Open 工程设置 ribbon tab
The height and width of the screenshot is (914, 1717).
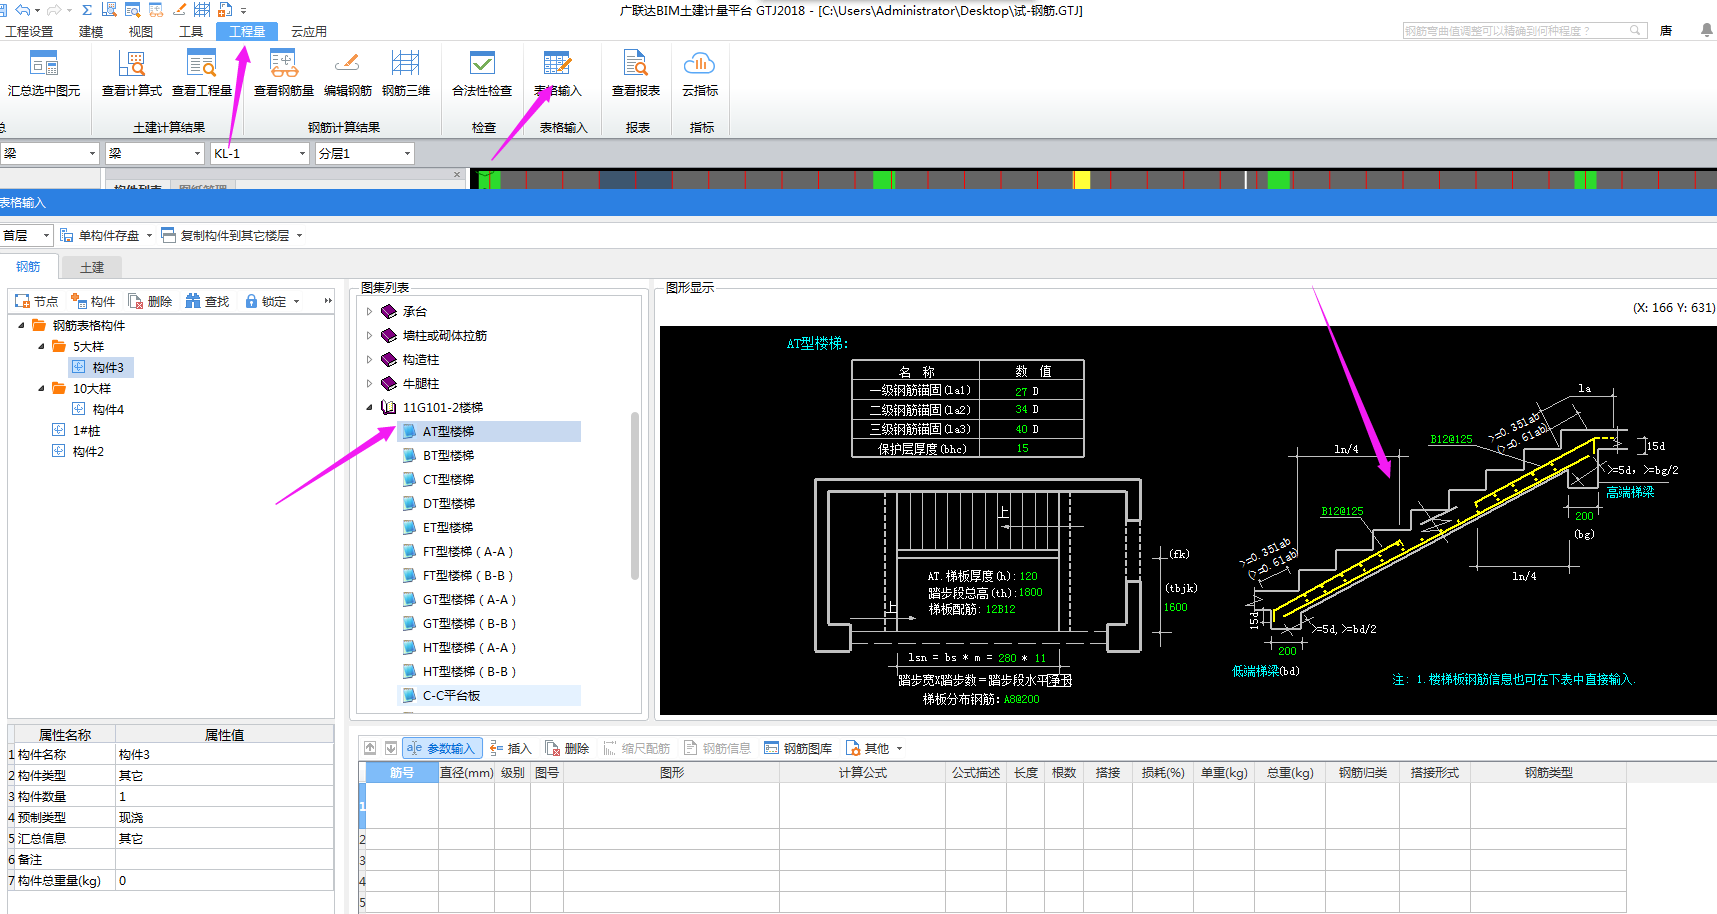click(x=29, y=31)
